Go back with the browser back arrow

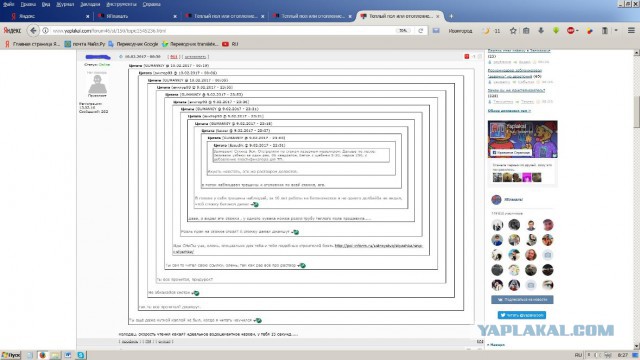pos(33,31)
